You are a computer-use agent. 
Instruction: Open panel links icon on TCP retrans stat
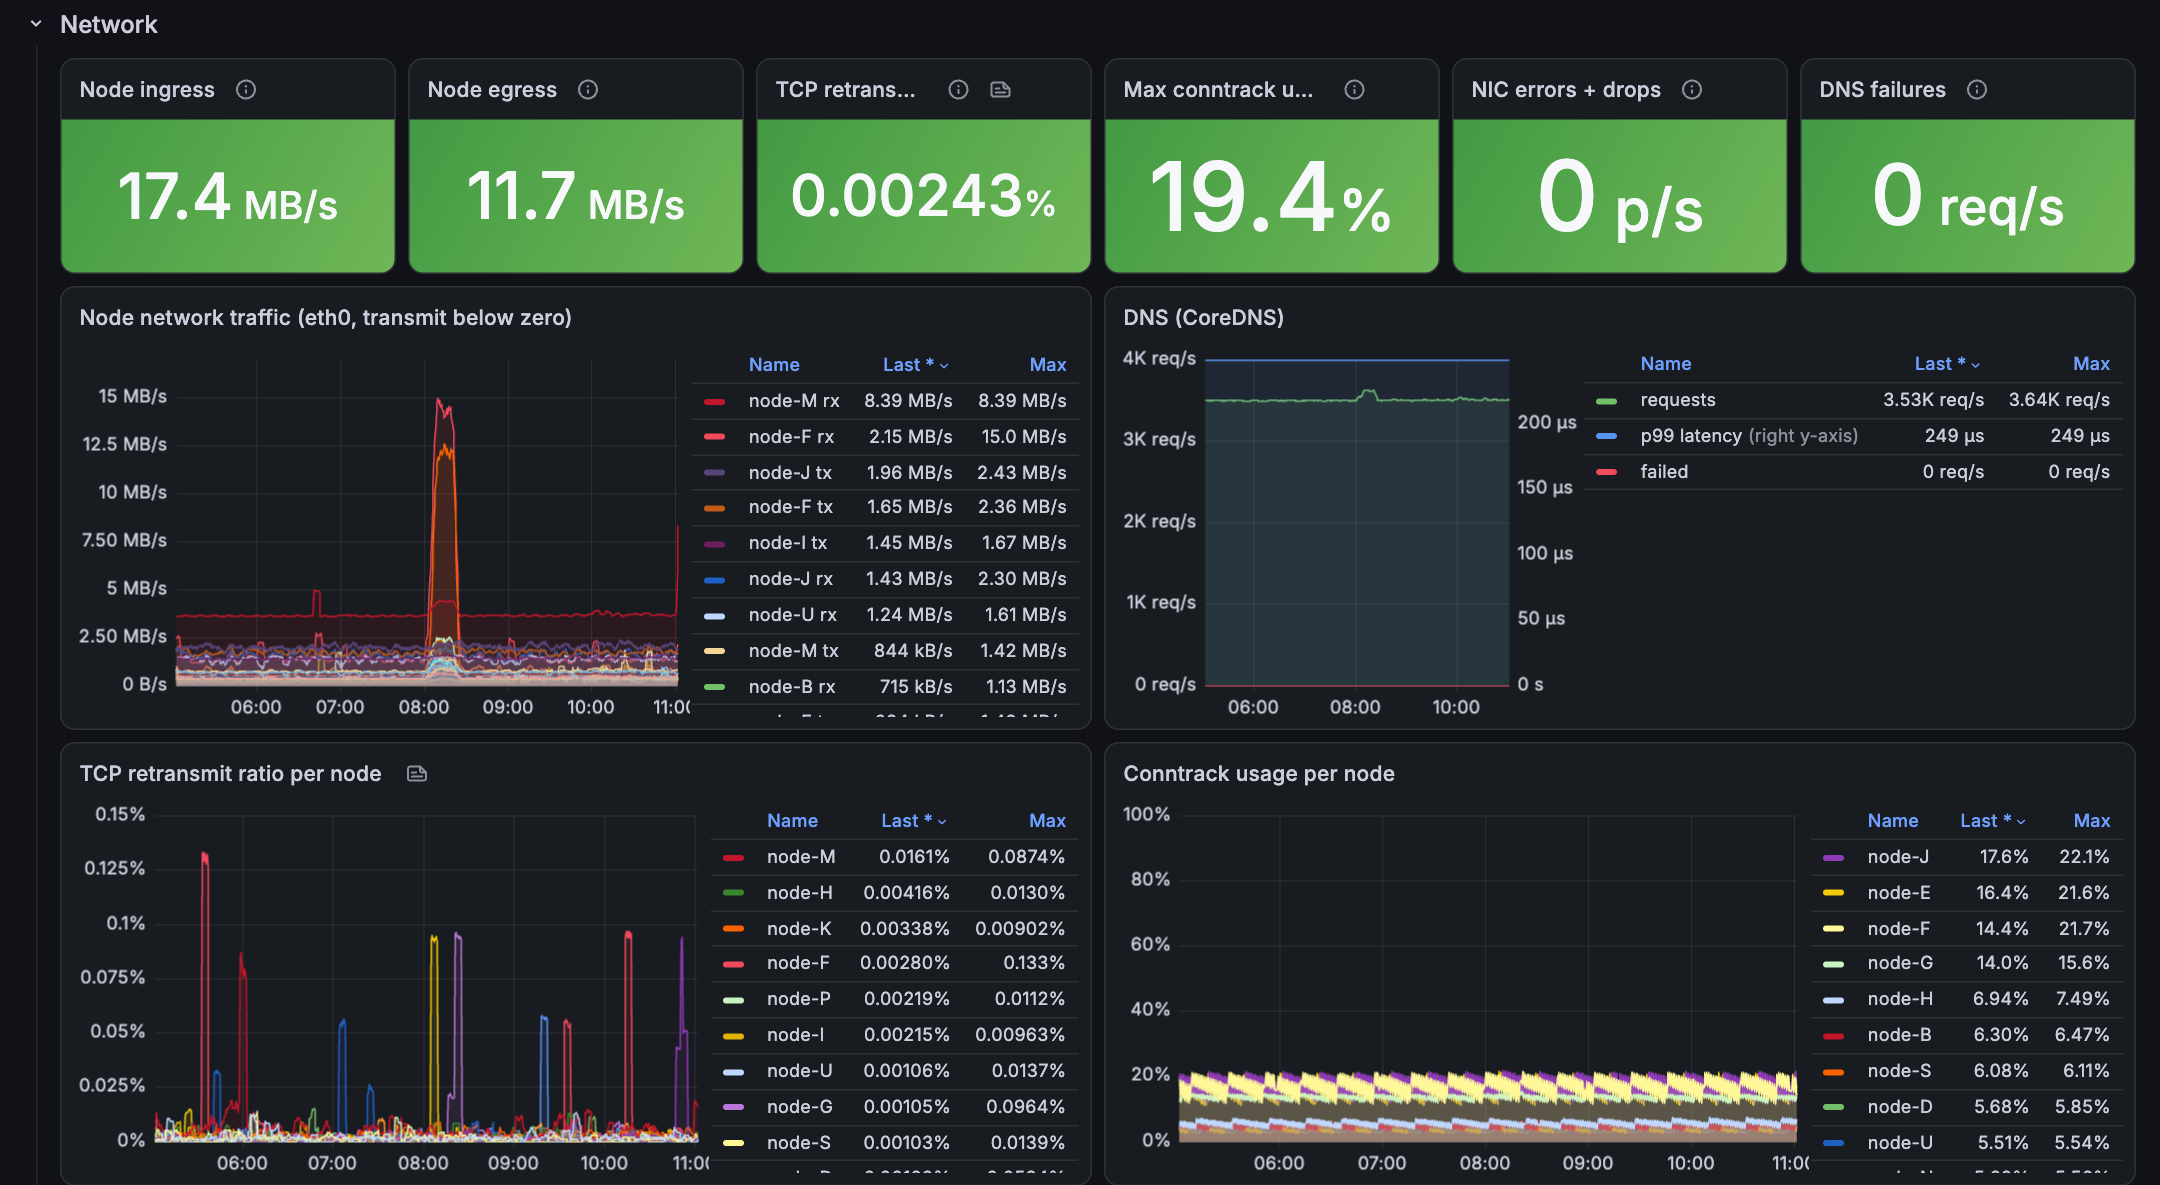coord(1000,90)
